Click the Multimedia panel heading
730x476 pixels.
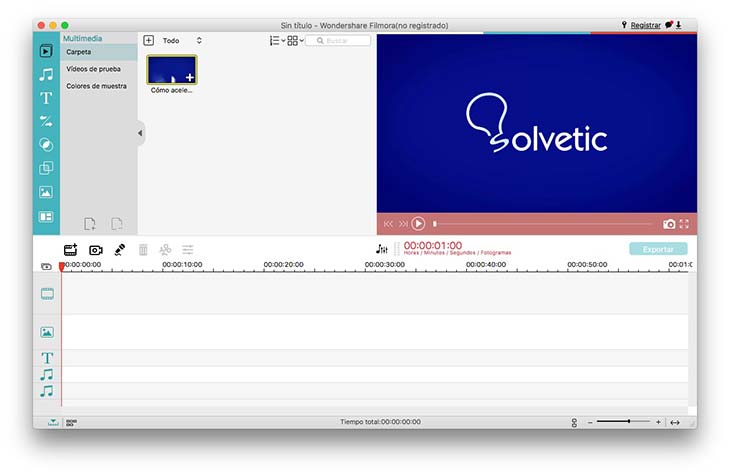[x=82, y=38]
